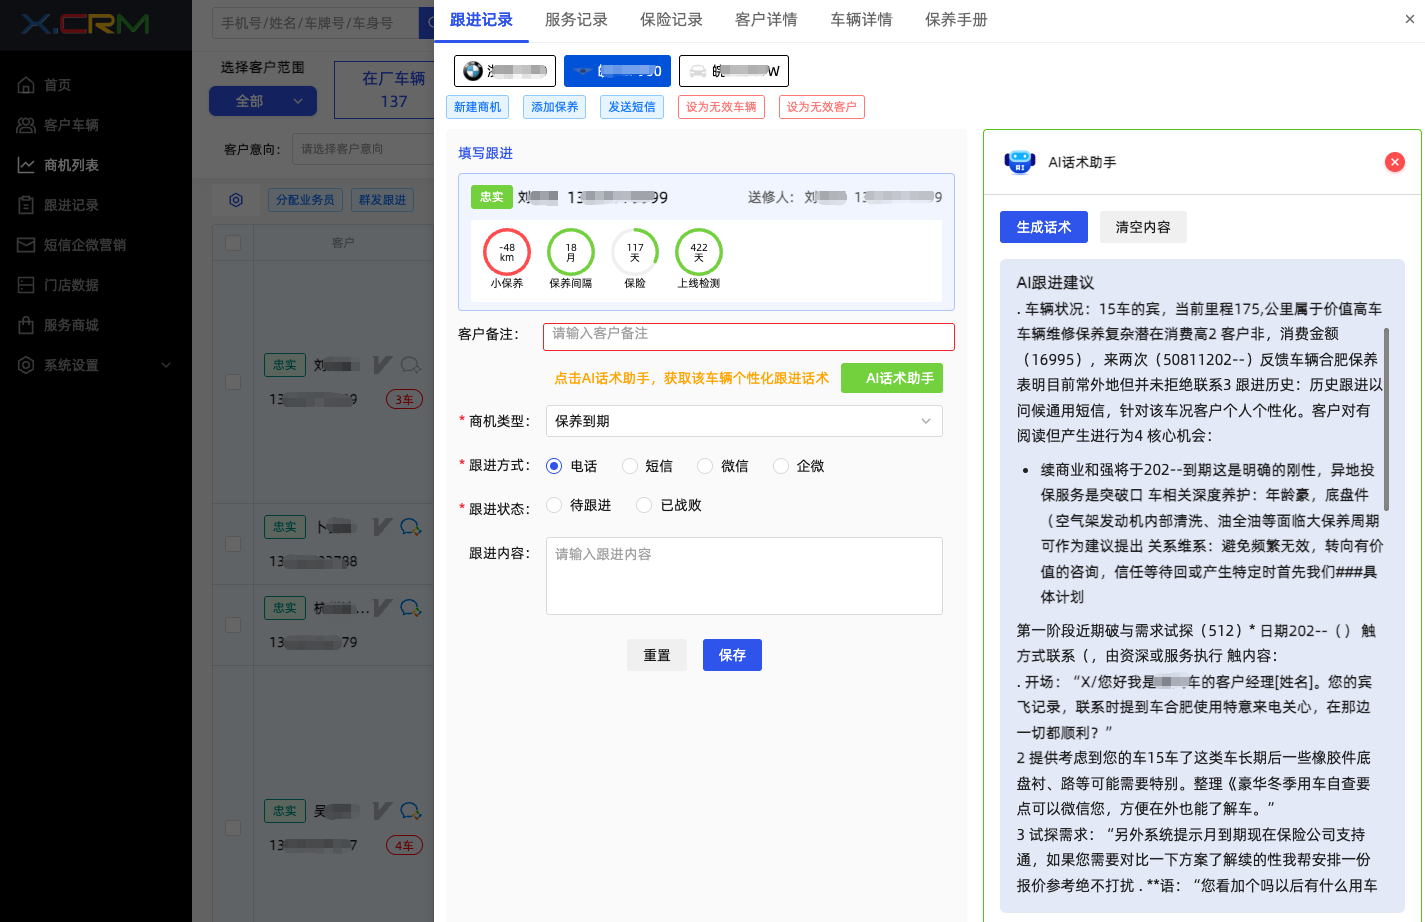1425x922 pixels.
Task: Click the green AI话术助手 button
Action: (x=892, y=378)
